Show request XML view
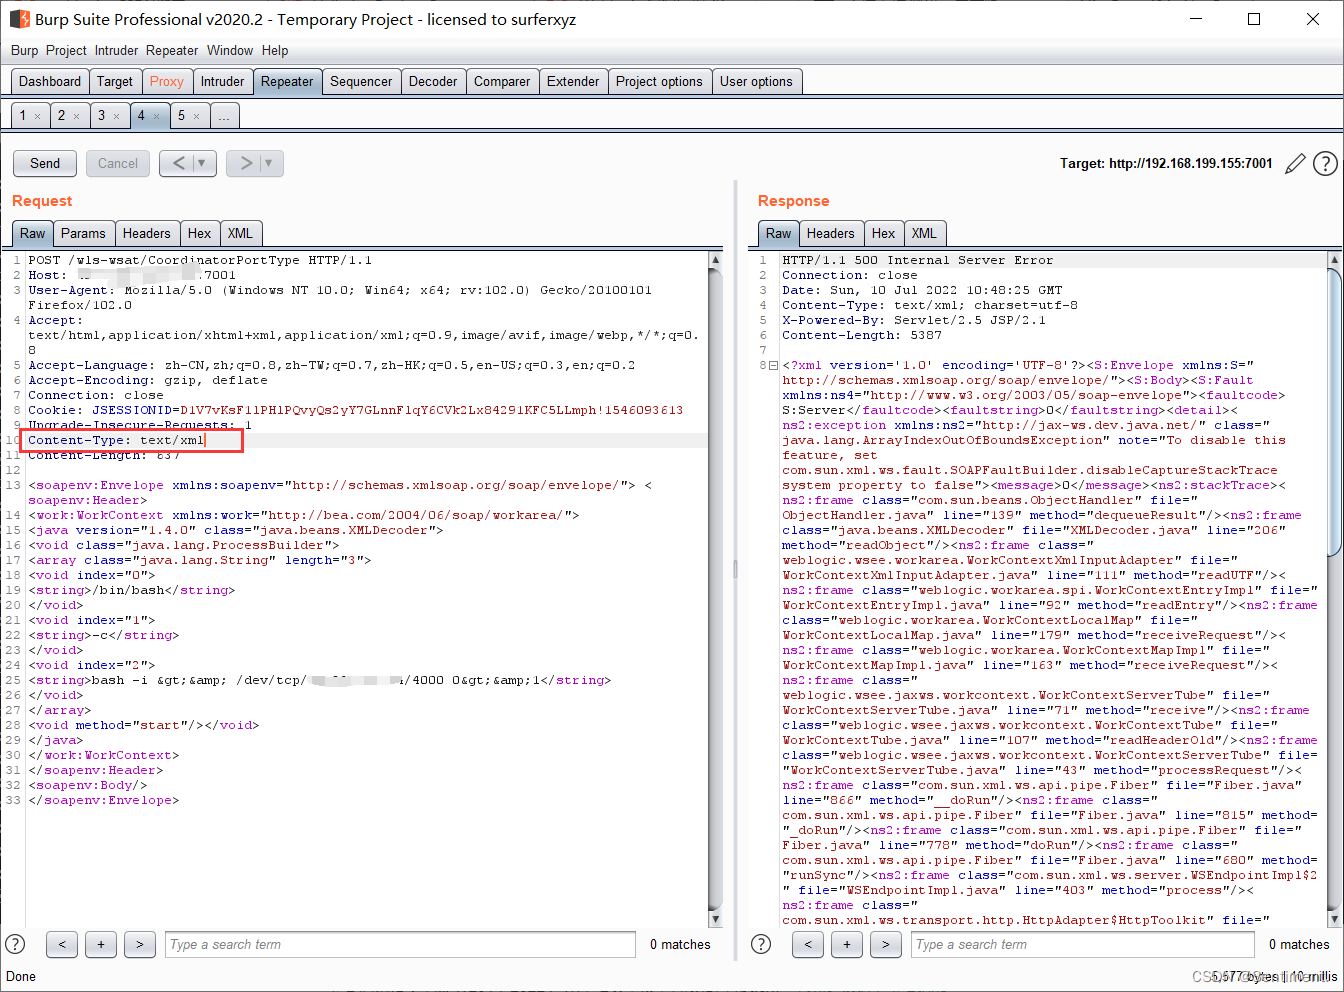This screenshot has width=1344, height=992. click(x=240, y=233)
